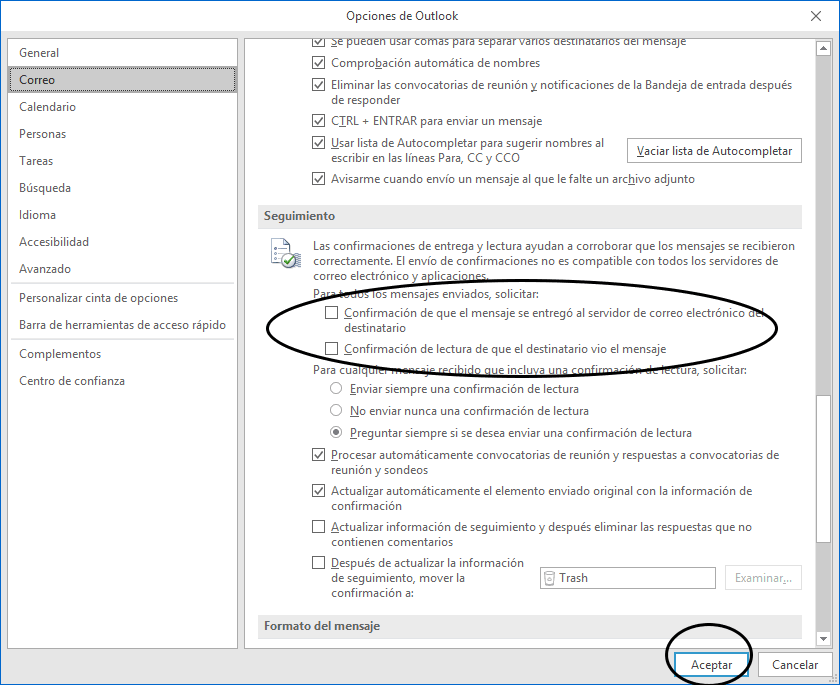Uncheck Actualizar automáticamente el elemento enviado
The width and height of the screenshot is (840, 685).
point(318,491)
